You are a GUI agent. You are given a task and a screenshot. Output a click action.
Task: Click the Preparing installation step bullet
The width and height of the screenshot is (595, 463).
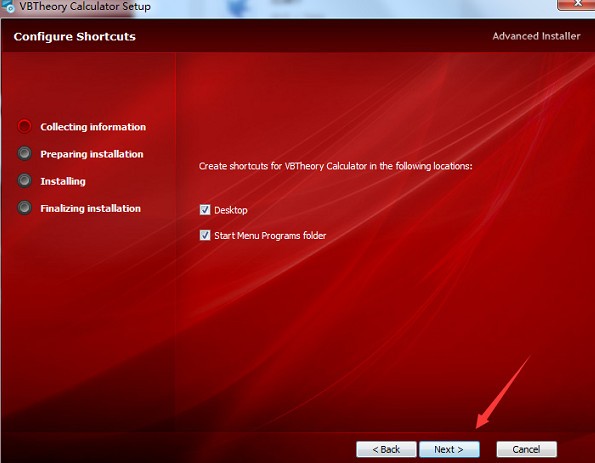click(x=25, y=153)
